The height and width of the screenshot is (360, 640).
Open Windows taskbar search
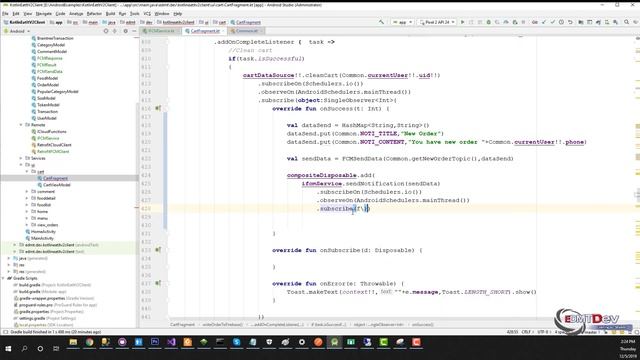pyautogui.click(x=24, y=348)
